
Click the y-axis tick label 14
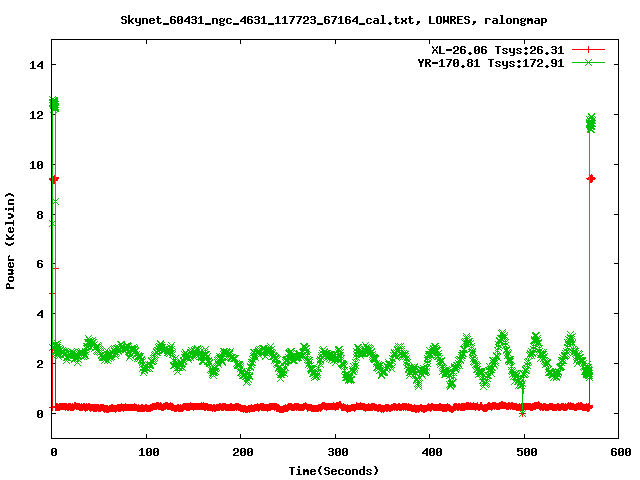pos(36,65)
